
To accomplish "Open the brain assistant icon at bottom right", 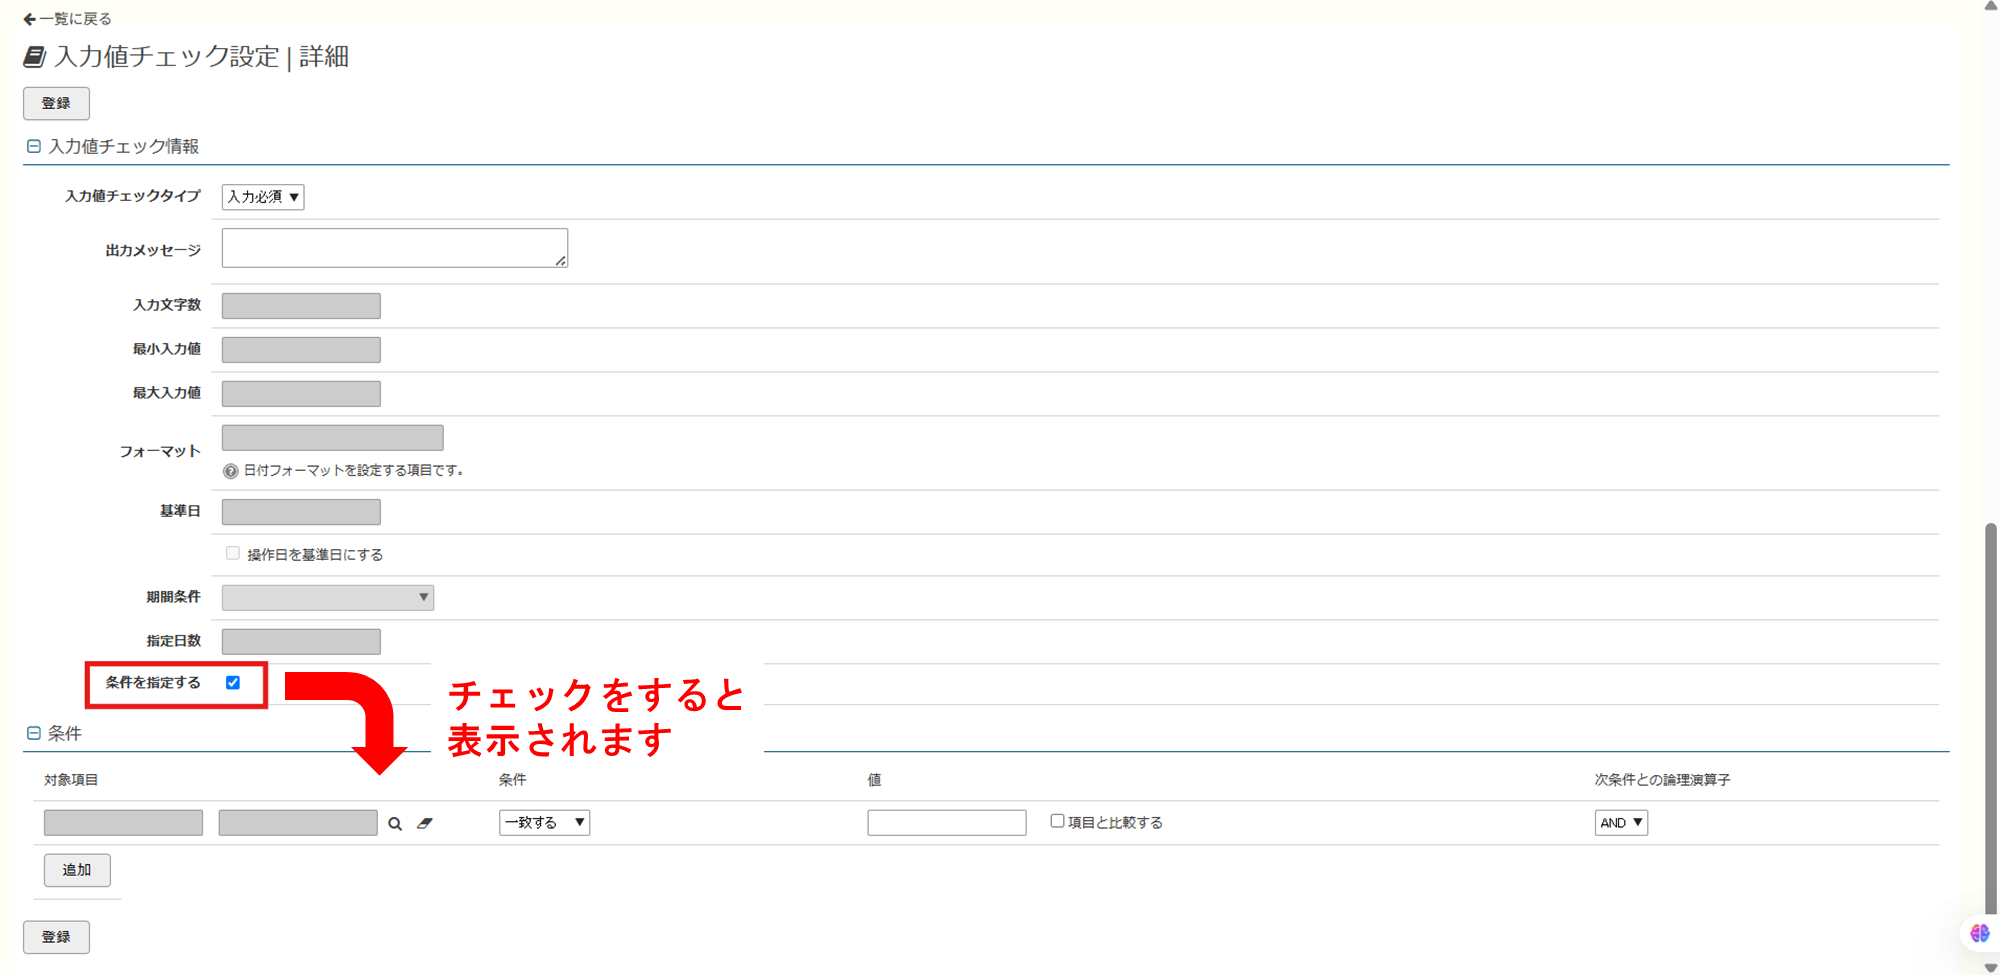I will click(1979, 933).
